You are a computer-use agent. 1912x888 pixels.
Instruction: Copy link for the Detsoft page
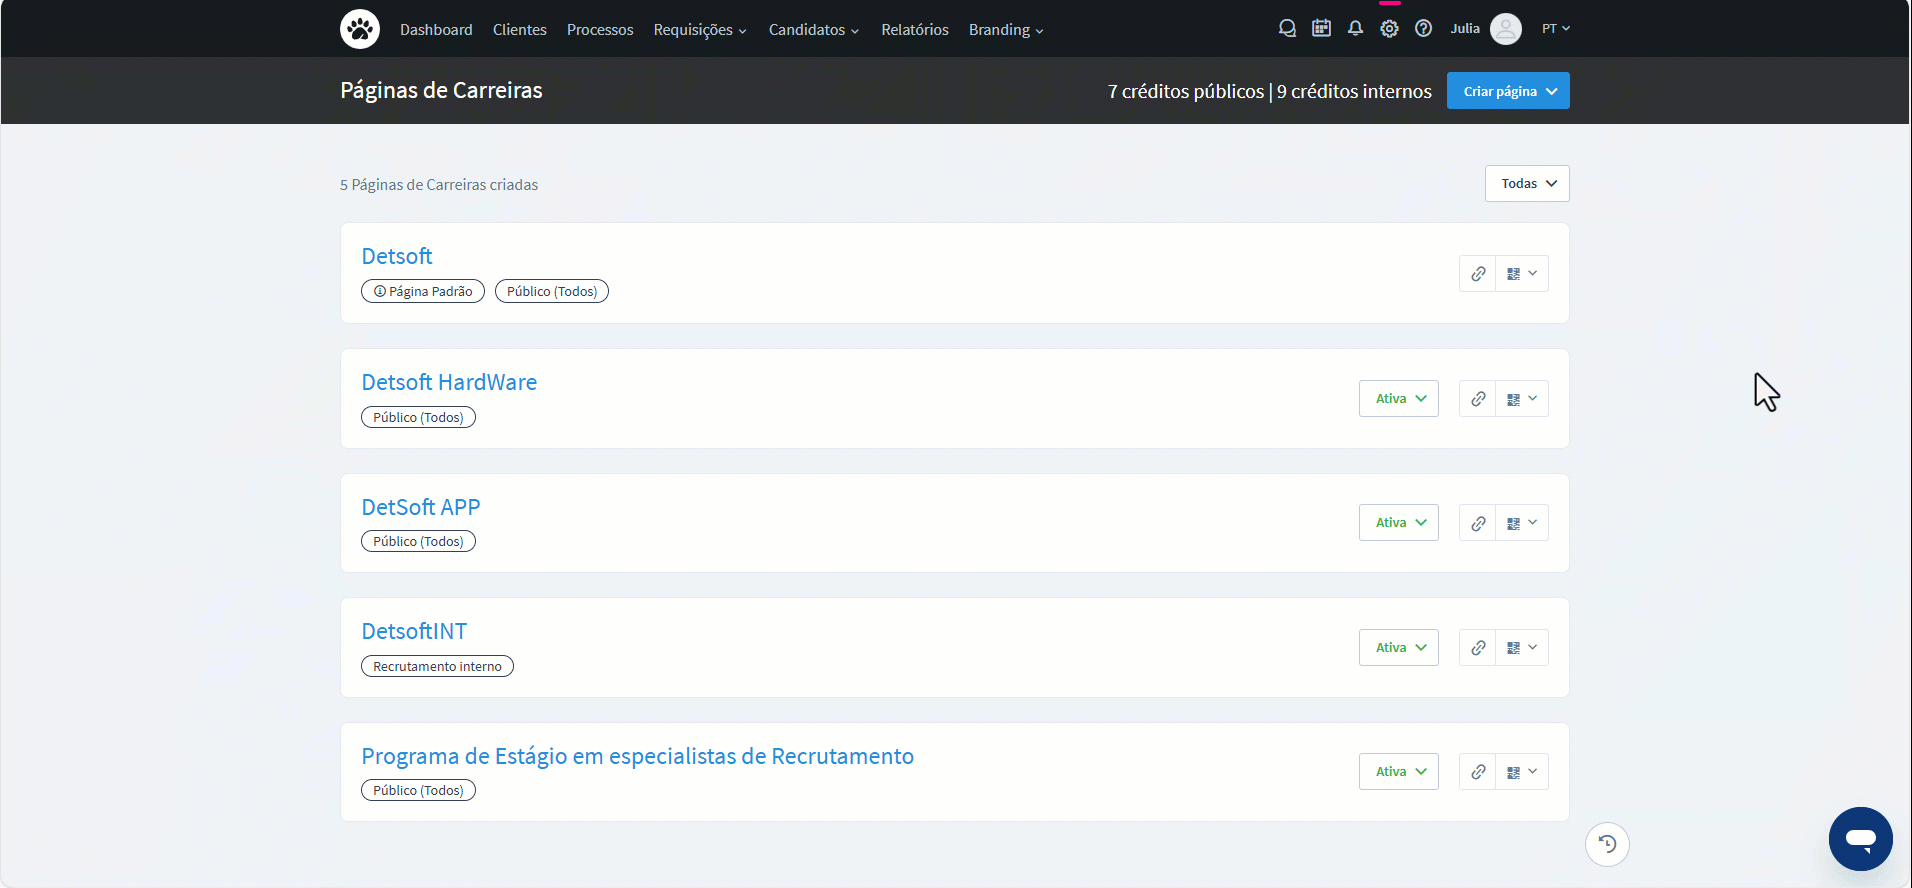click(1477, 274)
